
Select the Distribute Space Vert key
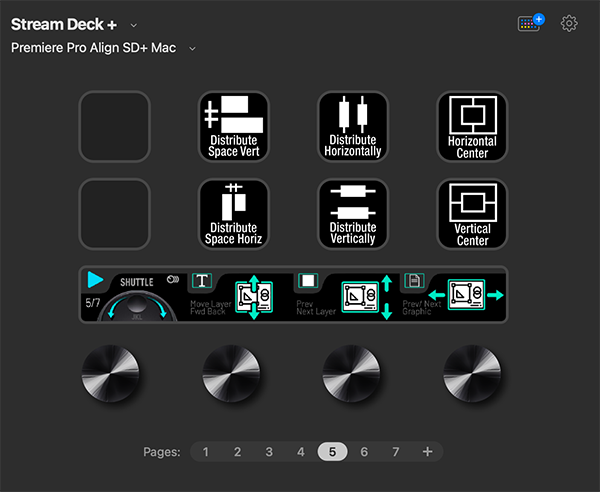(233, 127)
